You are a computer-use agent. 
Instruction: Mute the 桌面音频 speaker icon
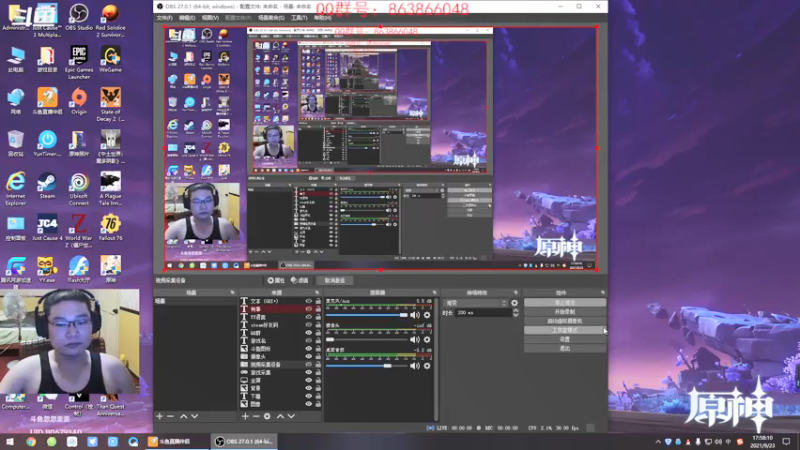pyautogui.click(x=415, y=366)
